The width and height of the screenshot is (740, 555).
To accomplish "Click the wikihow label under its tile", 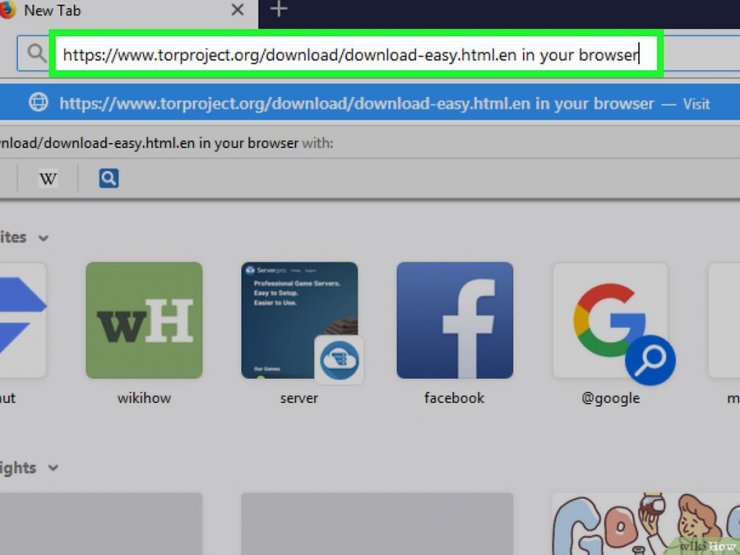I will coord(144,398).
